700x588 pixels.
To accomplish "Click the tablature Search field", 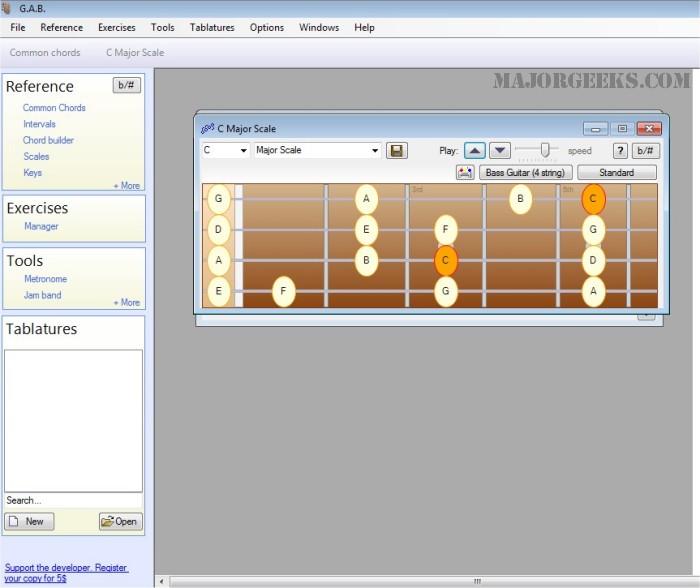I will click(x=73, y=500).
